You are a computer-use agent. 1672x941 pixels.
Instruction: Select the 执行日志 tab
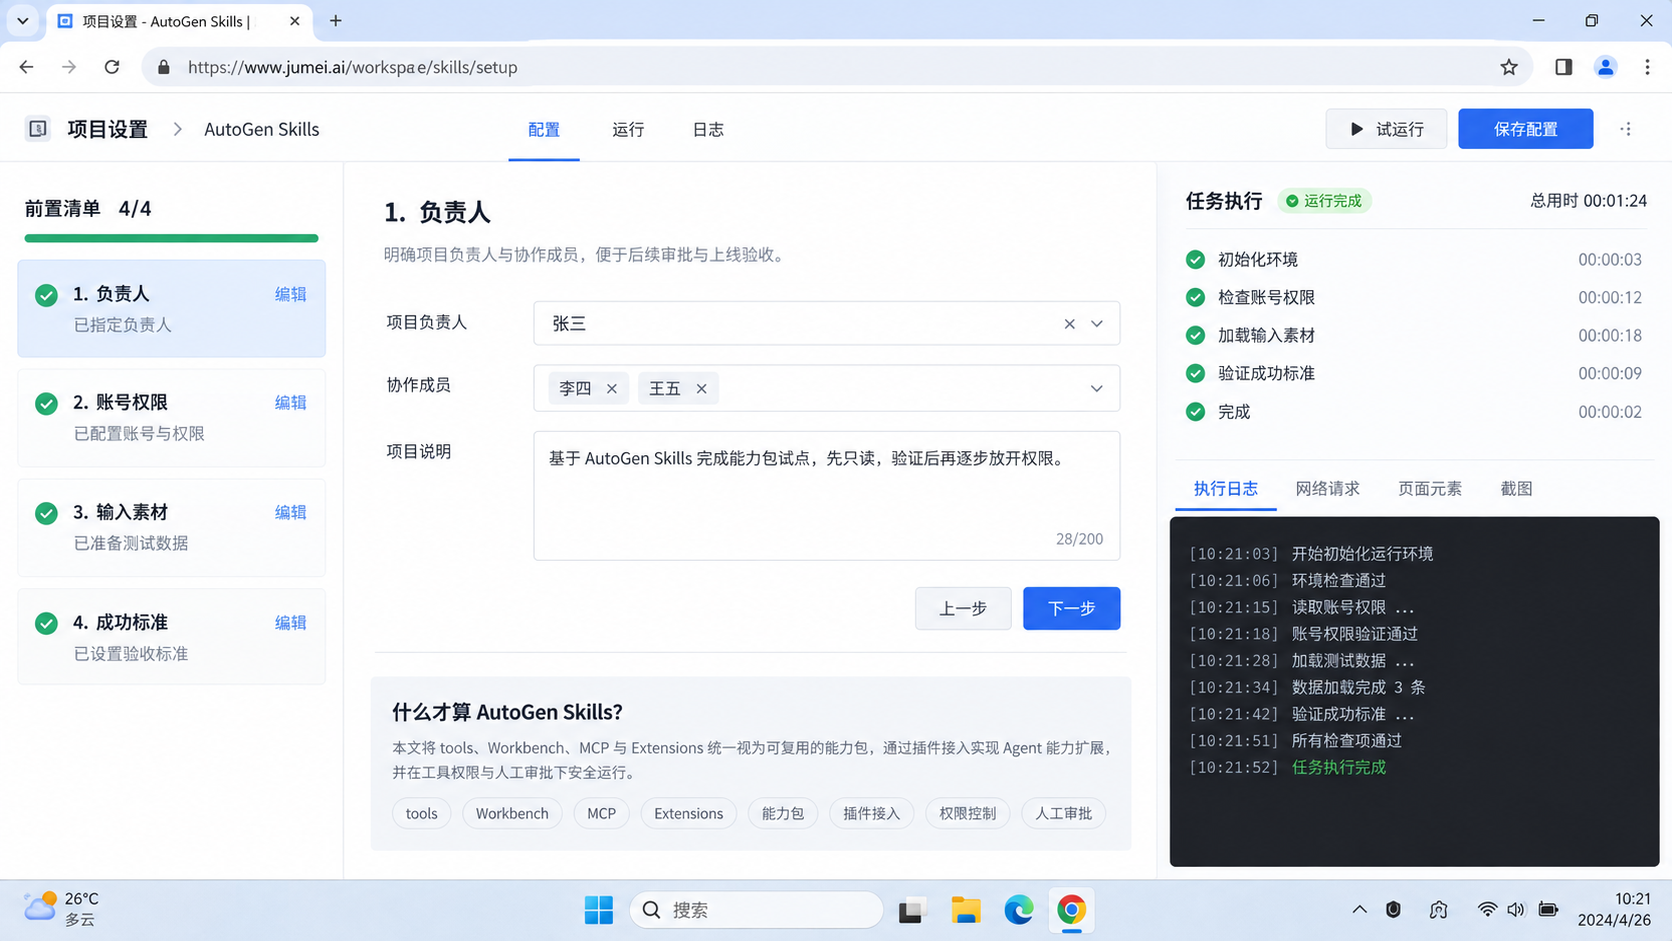(x=1226, y=488)
